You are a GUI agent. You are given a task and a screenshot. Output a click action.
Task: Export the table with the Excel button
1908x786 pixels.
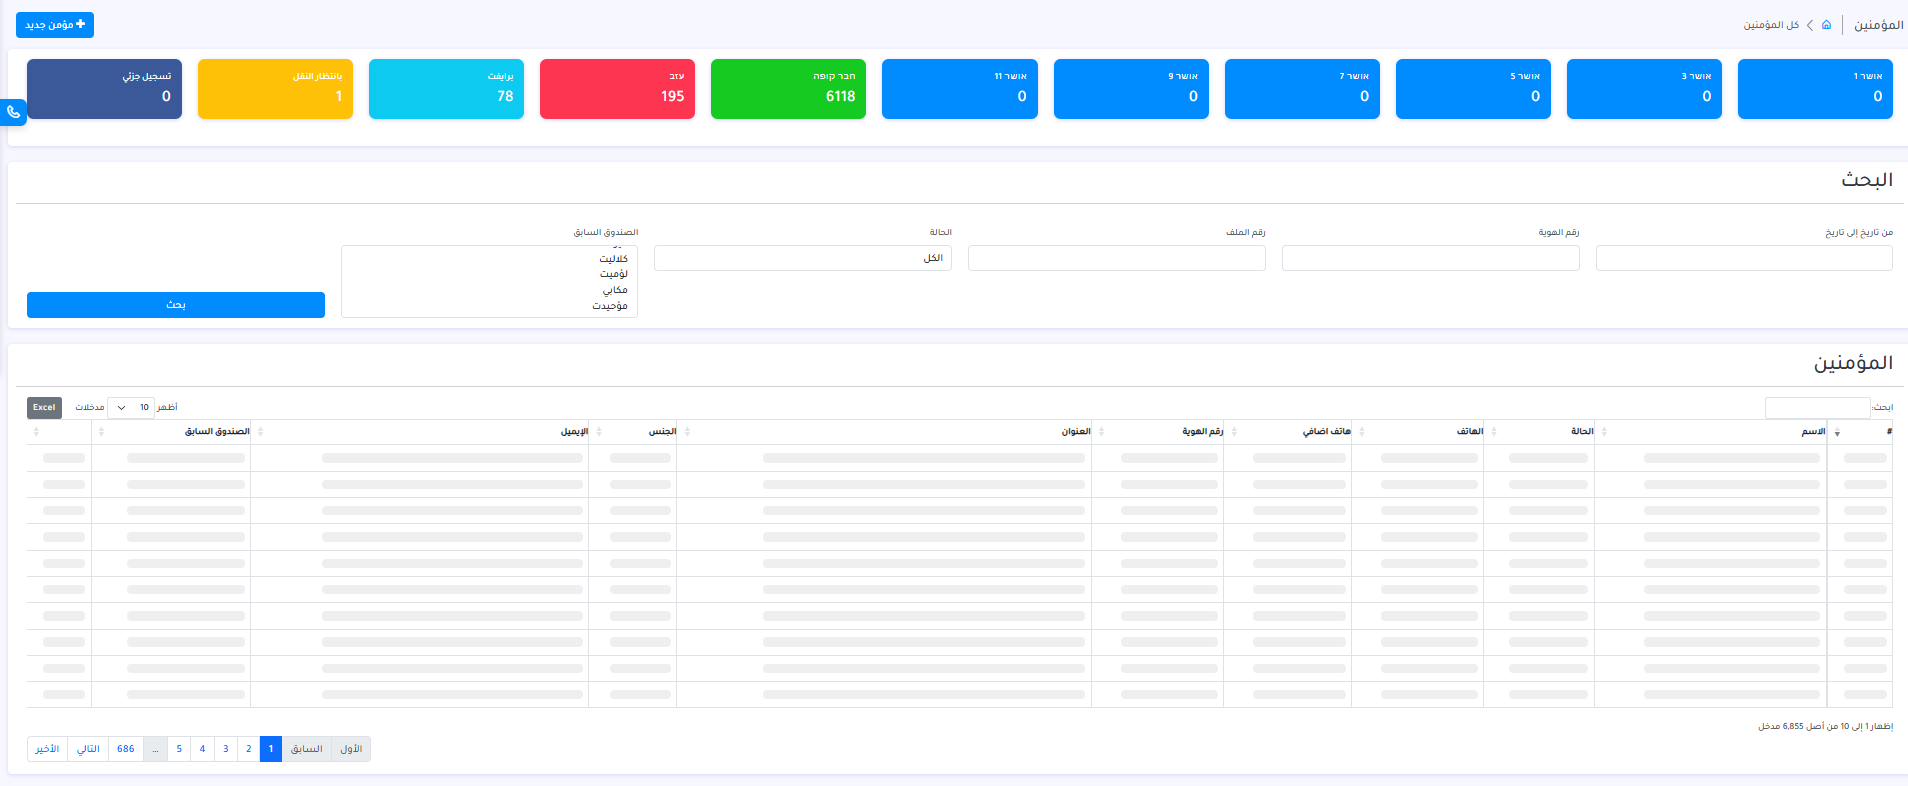pyautogui.click(x=44, y=408)
